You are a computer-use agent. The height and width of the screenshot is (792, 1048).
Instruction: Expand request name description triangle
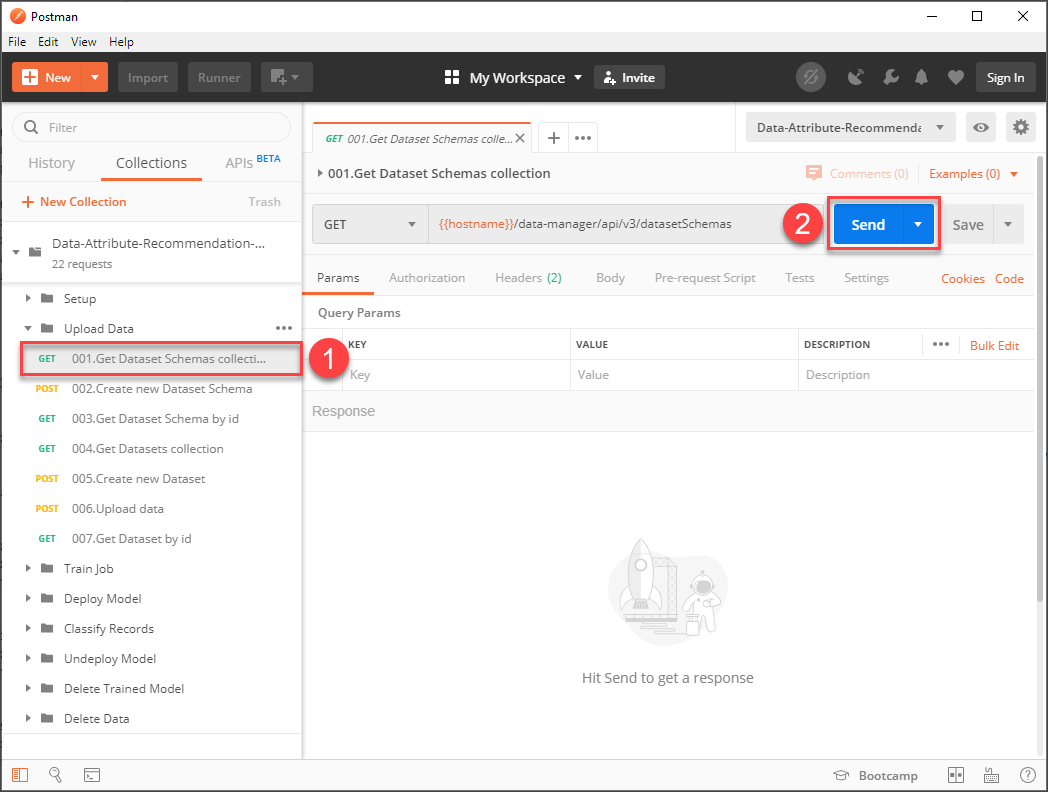pos(320,173)
